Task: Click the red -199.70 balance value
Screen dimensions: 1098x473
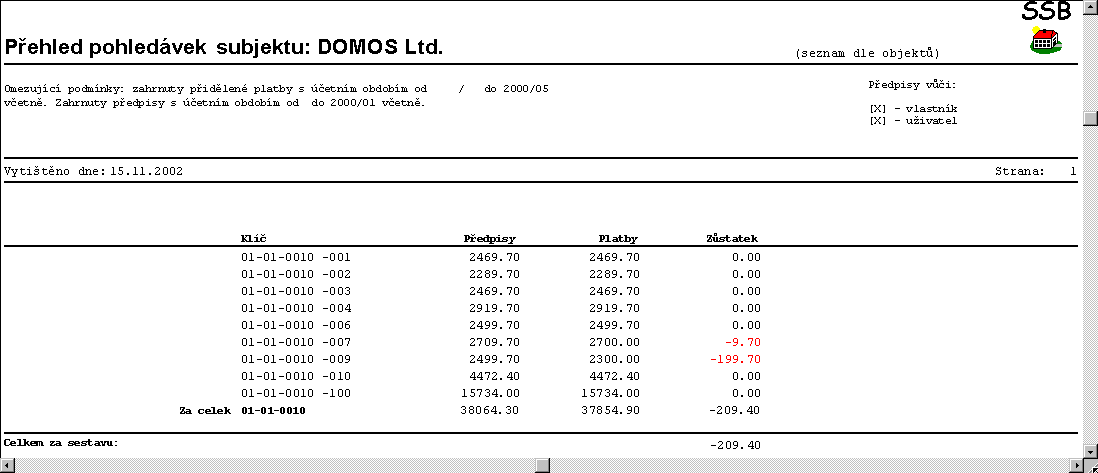Action: click(x=735, y=359)
